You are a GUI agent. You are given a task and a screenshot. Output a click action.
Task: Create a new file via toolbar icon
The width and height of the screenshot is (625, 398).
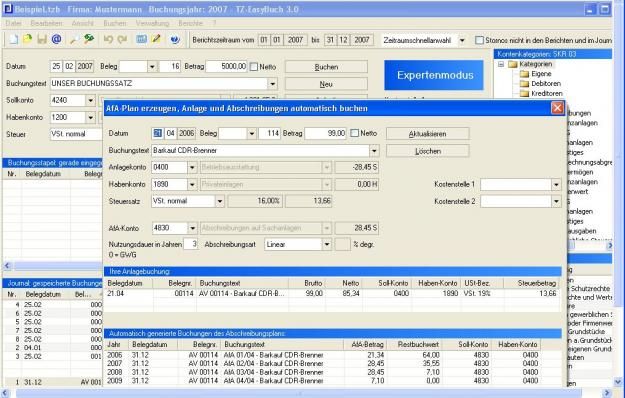14,39
